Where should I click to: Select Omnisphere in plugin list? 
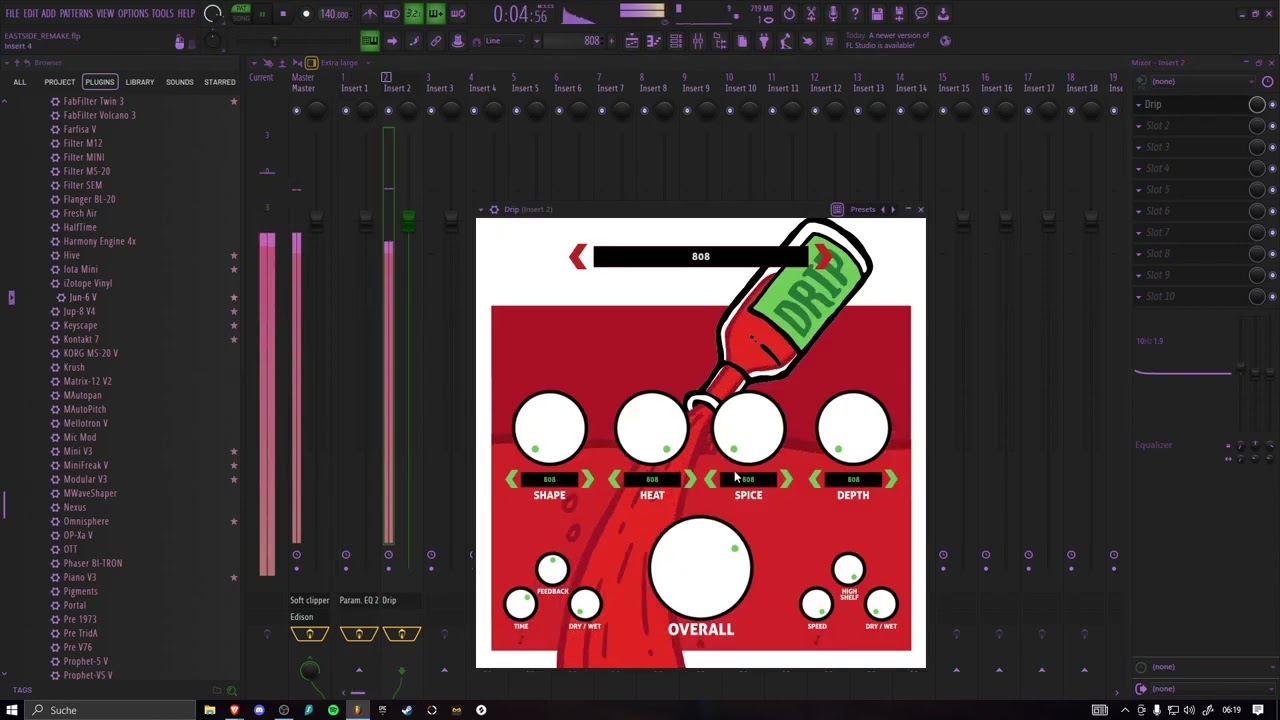pyautogui.click(x=86, y=521)
